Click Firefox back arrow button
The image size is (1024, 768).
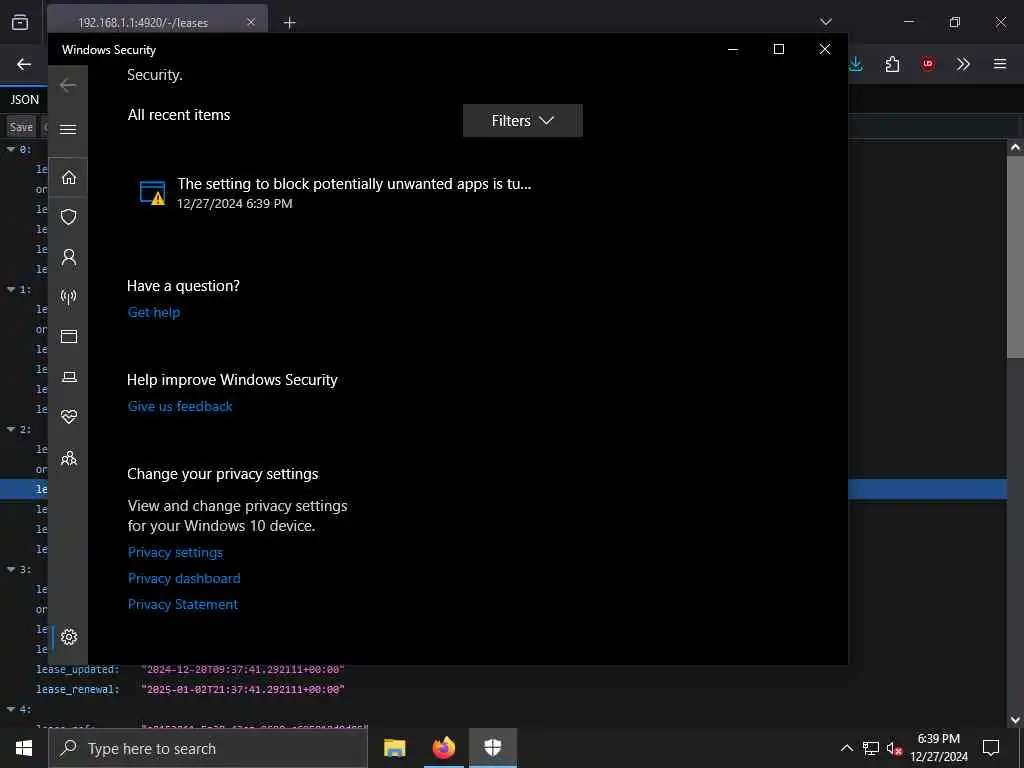(24, 64)
